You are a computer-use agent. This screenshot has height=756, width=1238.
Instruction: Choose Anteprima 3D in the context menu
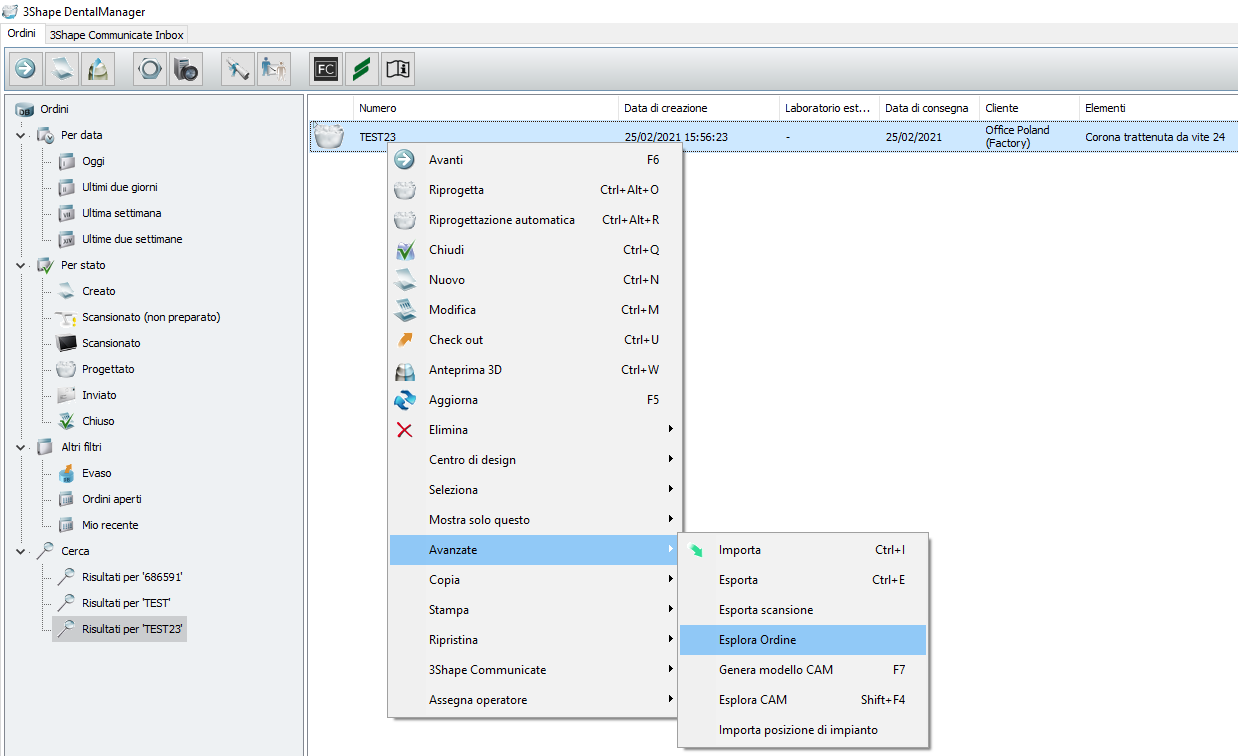[535, 370]
